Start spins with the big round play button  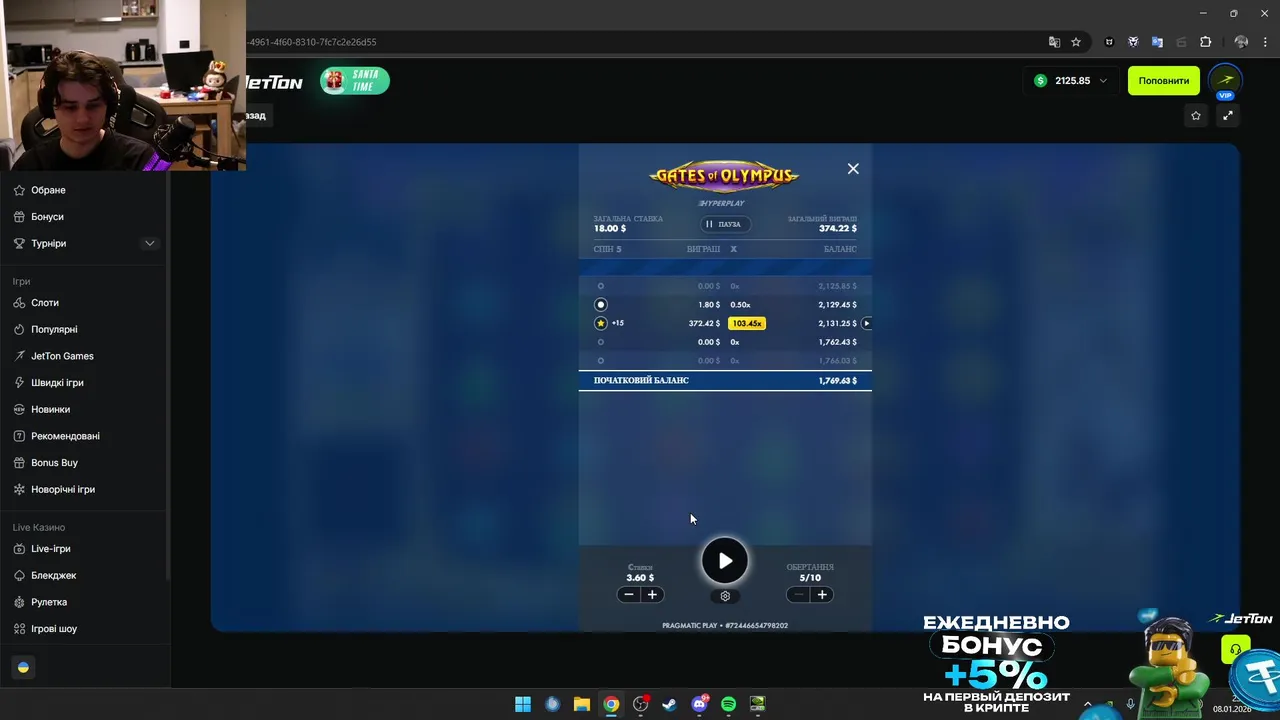725,561
